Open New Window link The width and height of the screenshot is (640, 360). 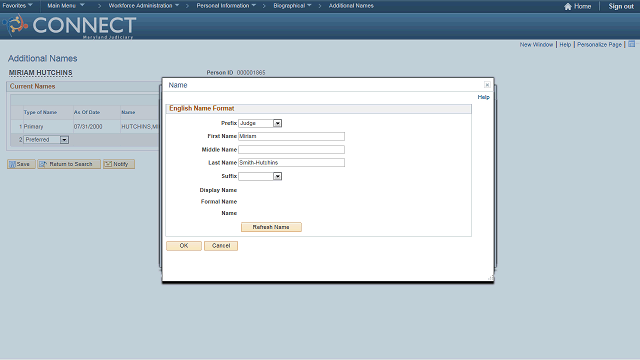(536, 44)
